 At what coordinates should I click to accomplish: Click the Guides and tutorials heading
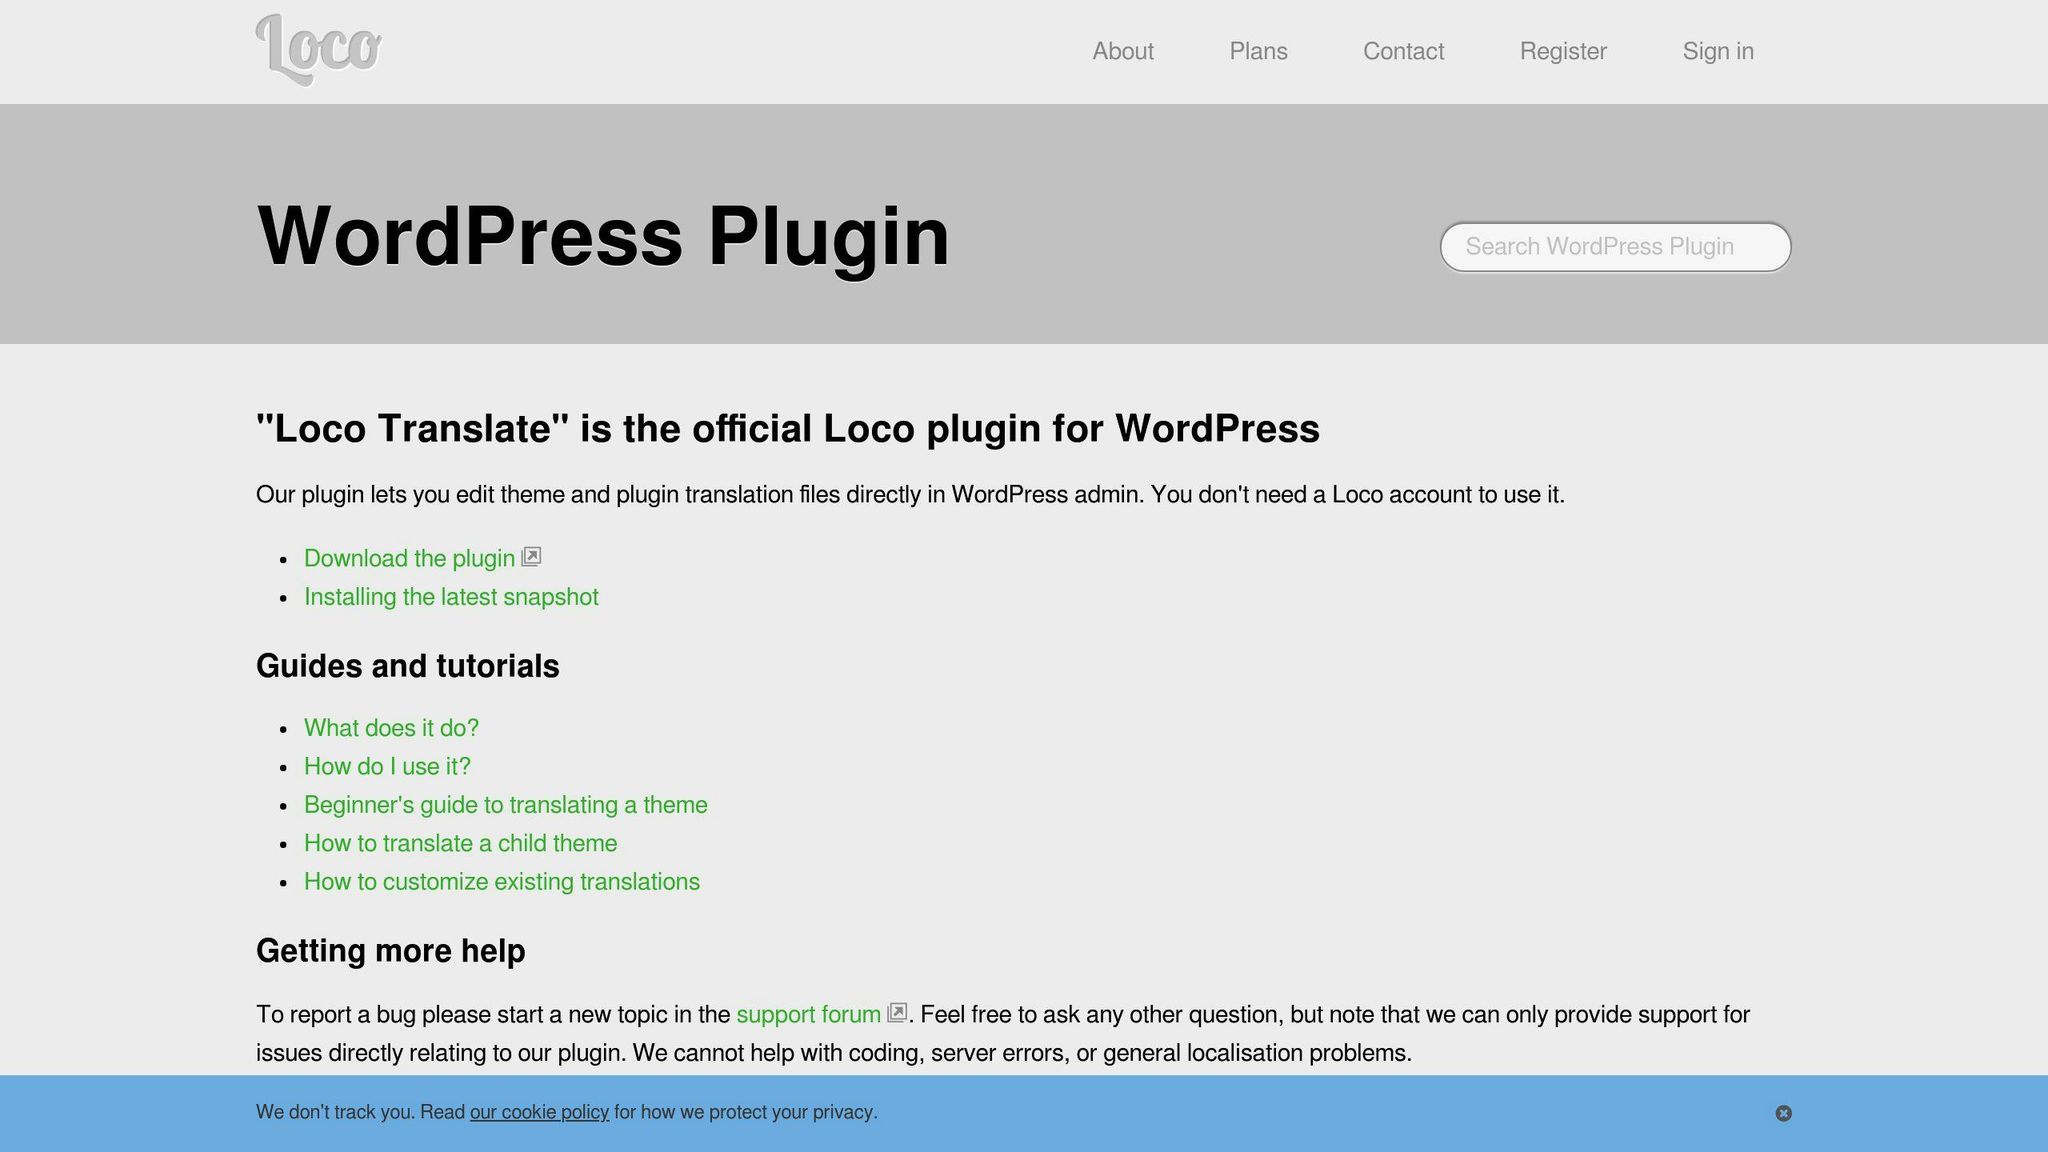[407, 666]
